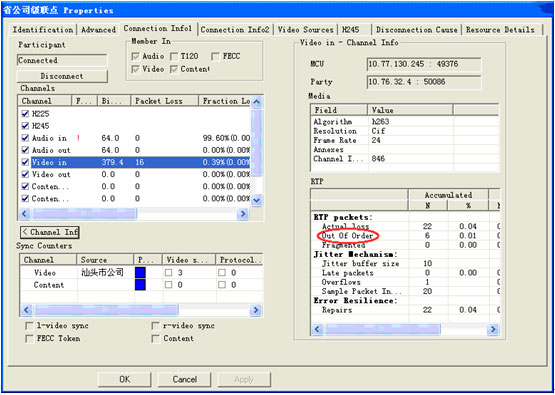Click the Channels list scroll down arrow
The height and width of the screenshot is (395, 555).
click(257, 200)
